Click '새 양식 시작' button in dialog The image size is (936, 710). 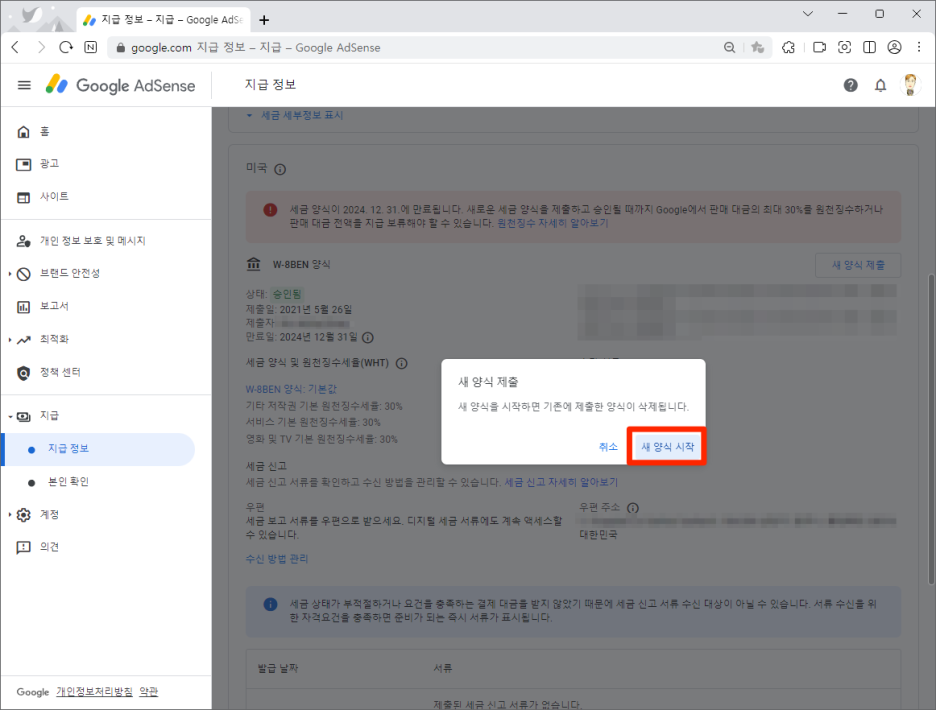pos(667,447)
